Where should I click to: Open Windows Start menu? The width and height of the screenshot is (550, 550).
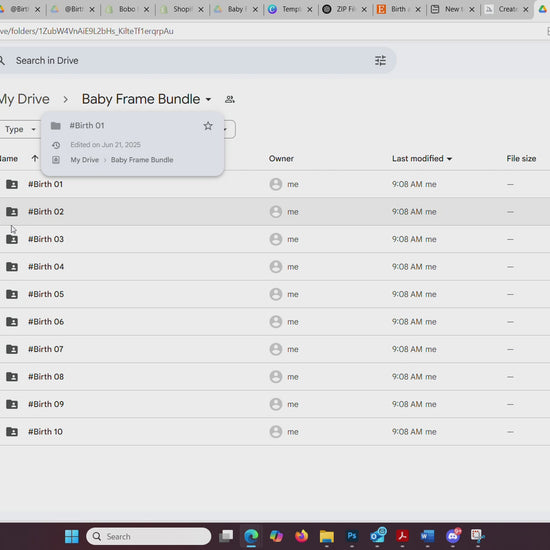tap(72, 536)
